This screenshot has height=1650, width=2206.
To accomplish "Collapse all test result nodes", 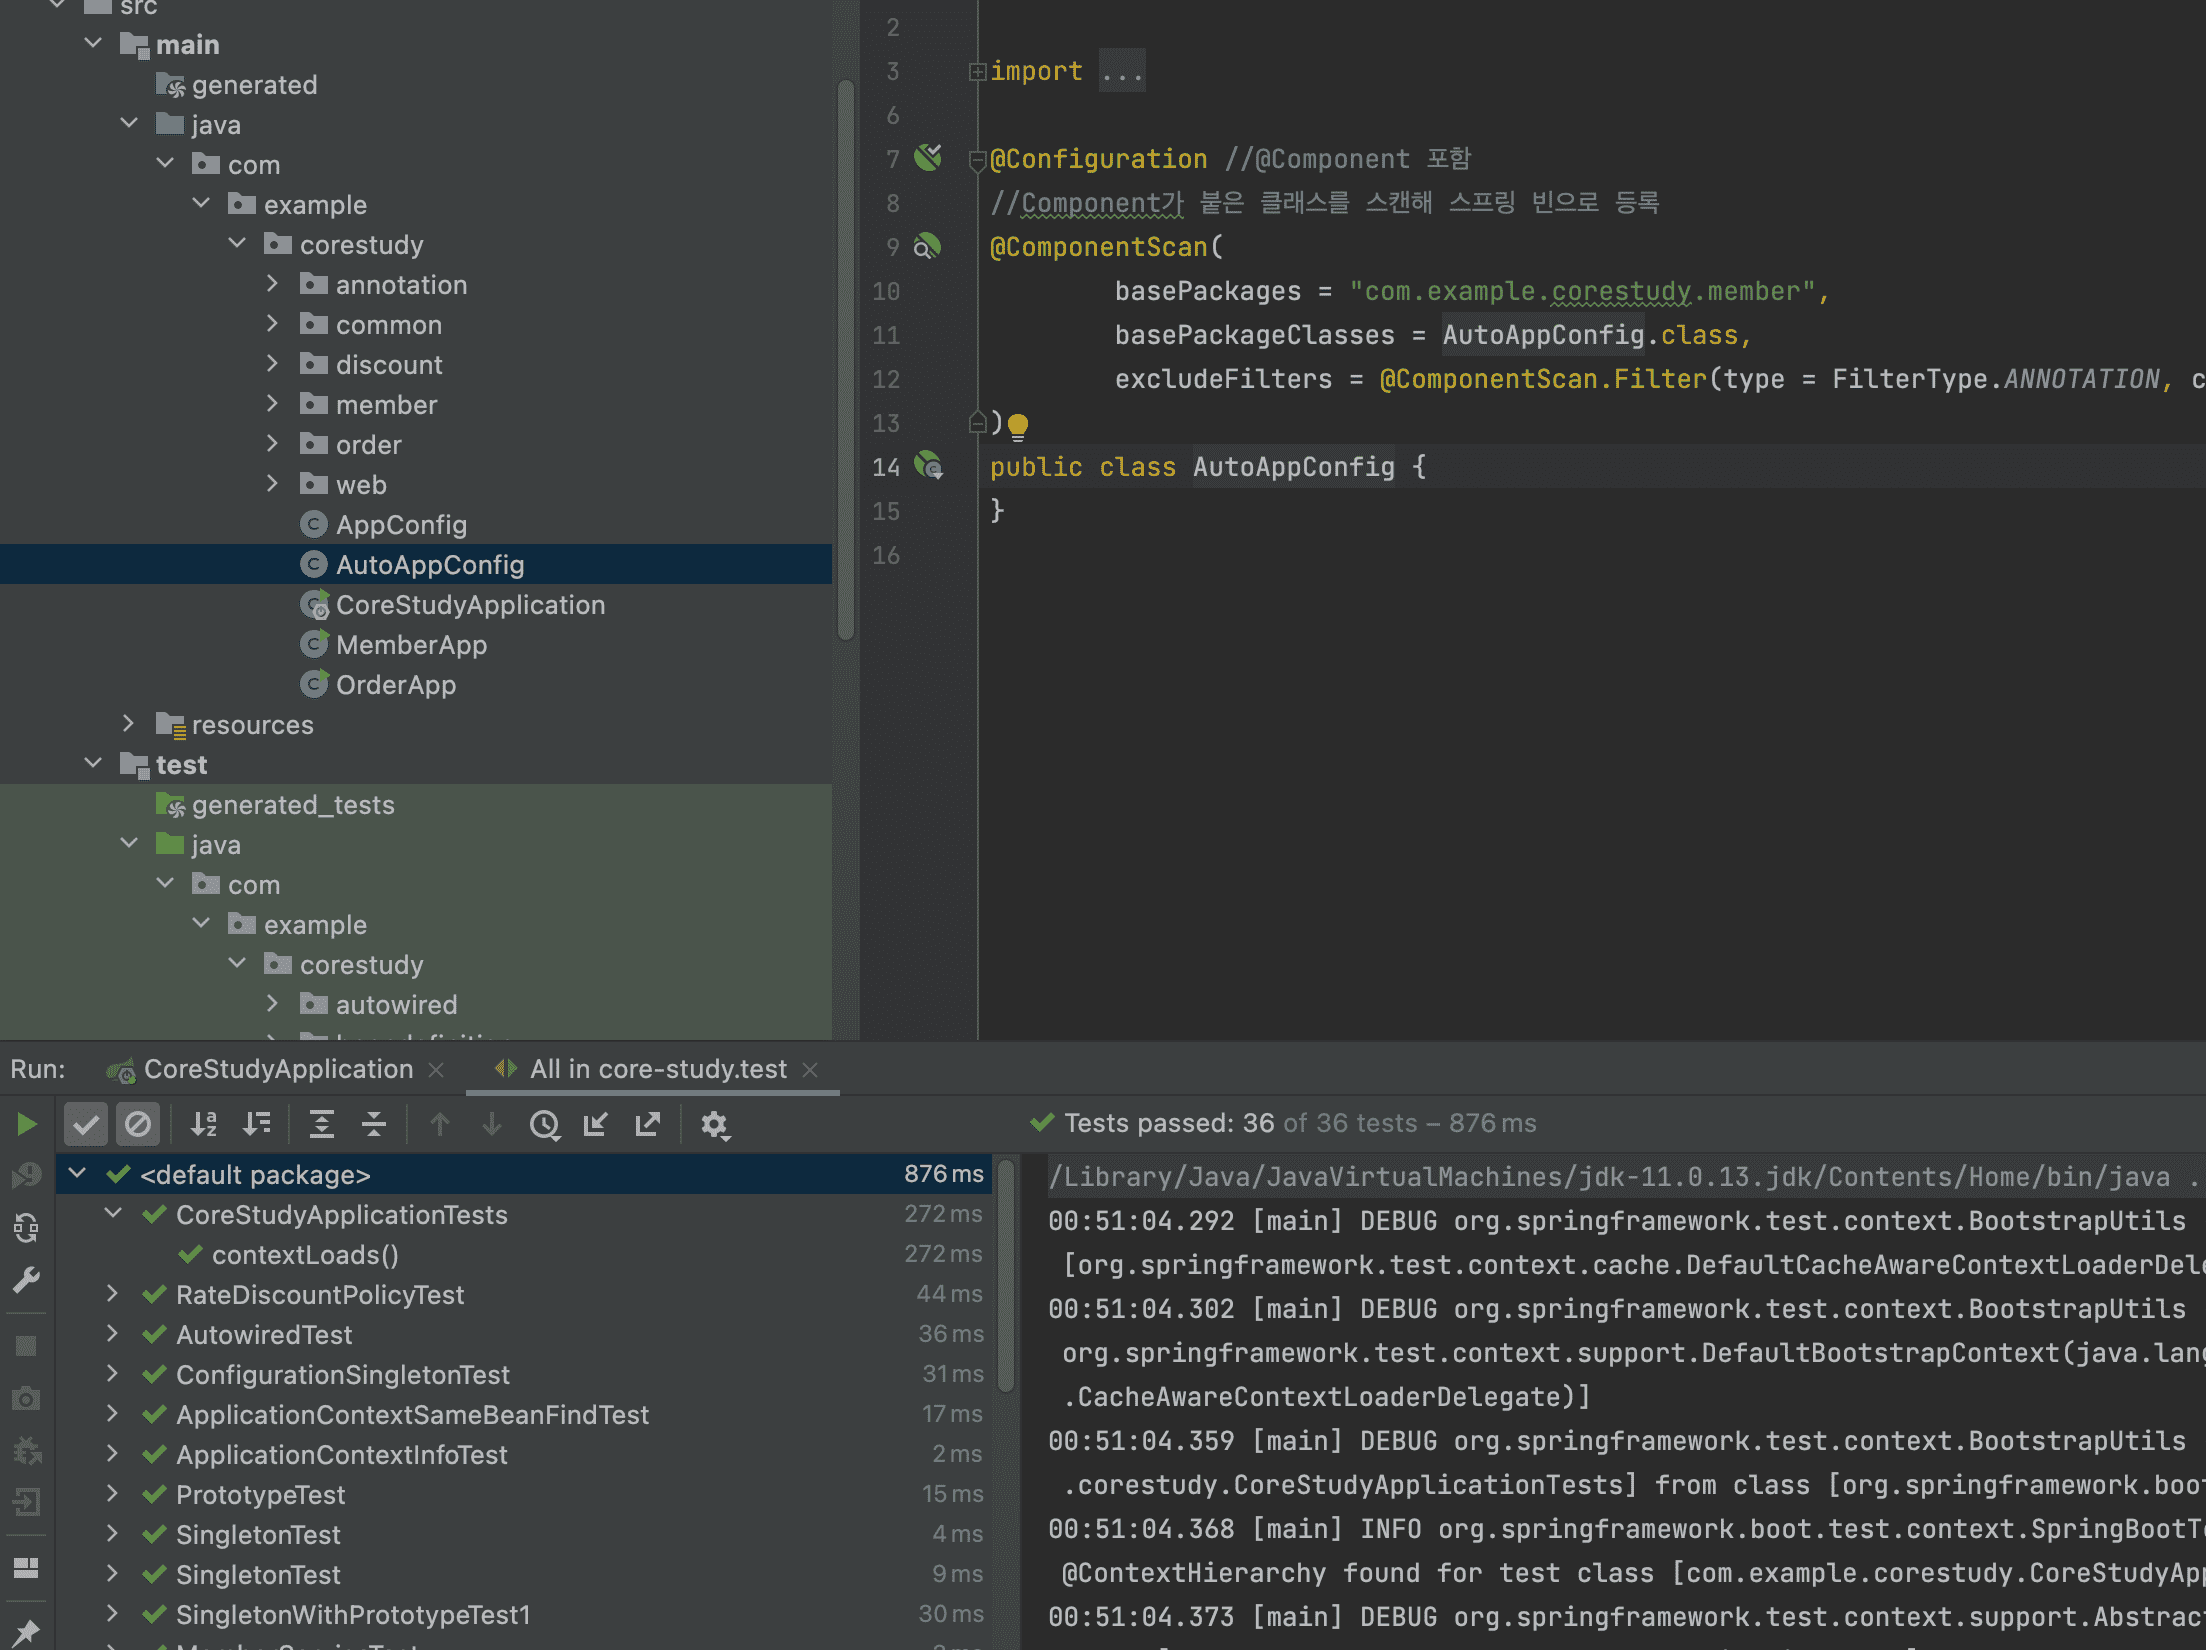I will point(374,1124).
